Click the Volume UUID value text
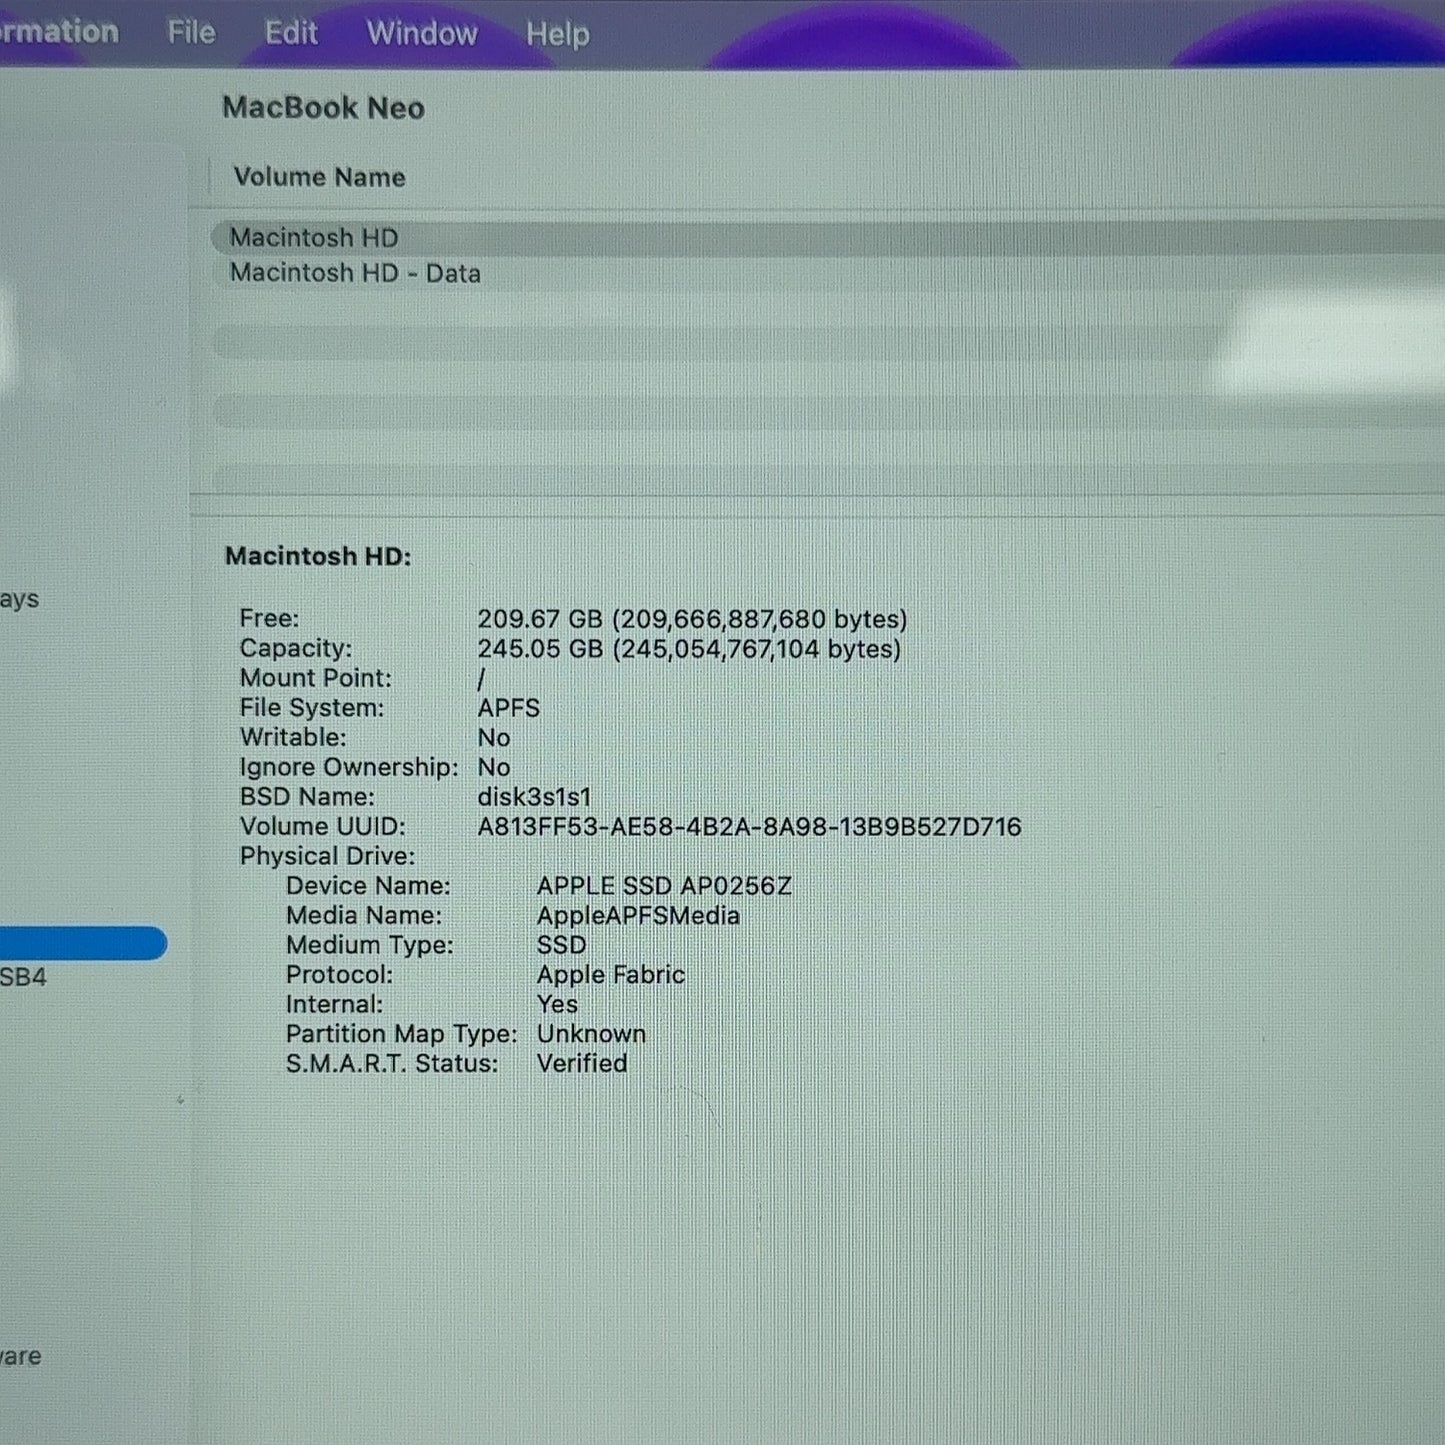Screen dimensions: 1445x1445 [x=749, y=827]
